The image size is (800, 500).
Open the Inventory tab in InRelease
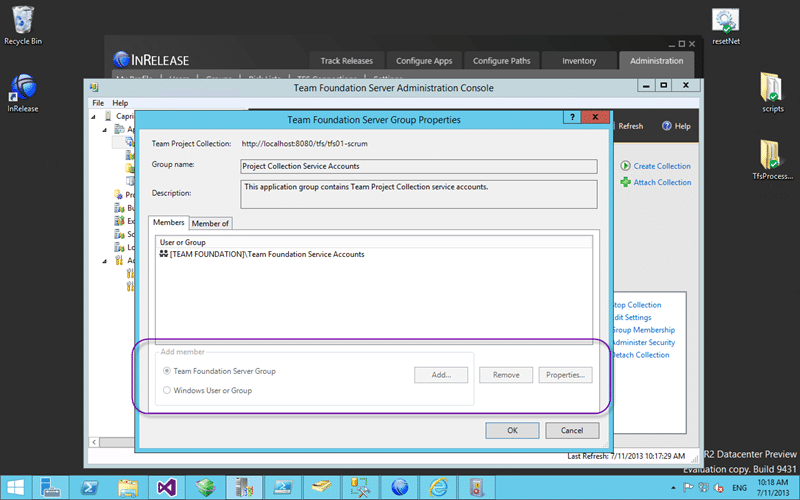point(579,61)
